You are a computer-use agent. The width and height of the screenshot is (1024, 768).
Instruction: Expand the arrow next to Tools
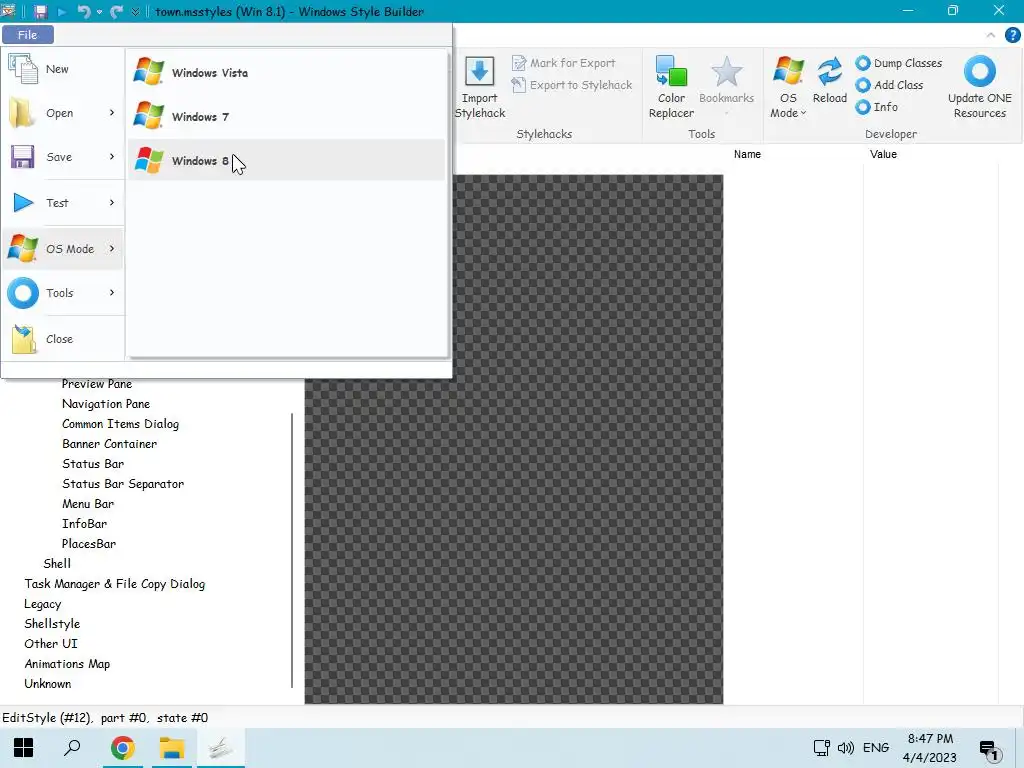tap(112, 293)
